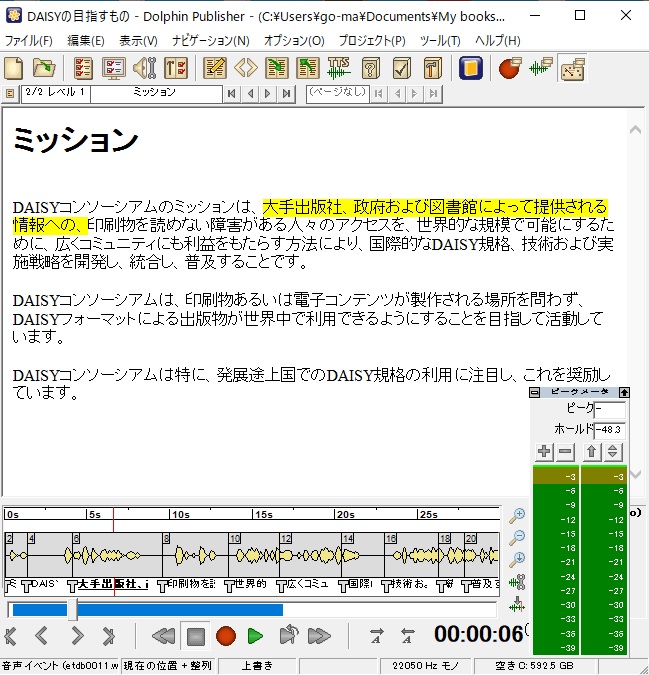Toggle the red record panel toolbar icon
The height and width of the screenshot is (675, 649).
510,68
